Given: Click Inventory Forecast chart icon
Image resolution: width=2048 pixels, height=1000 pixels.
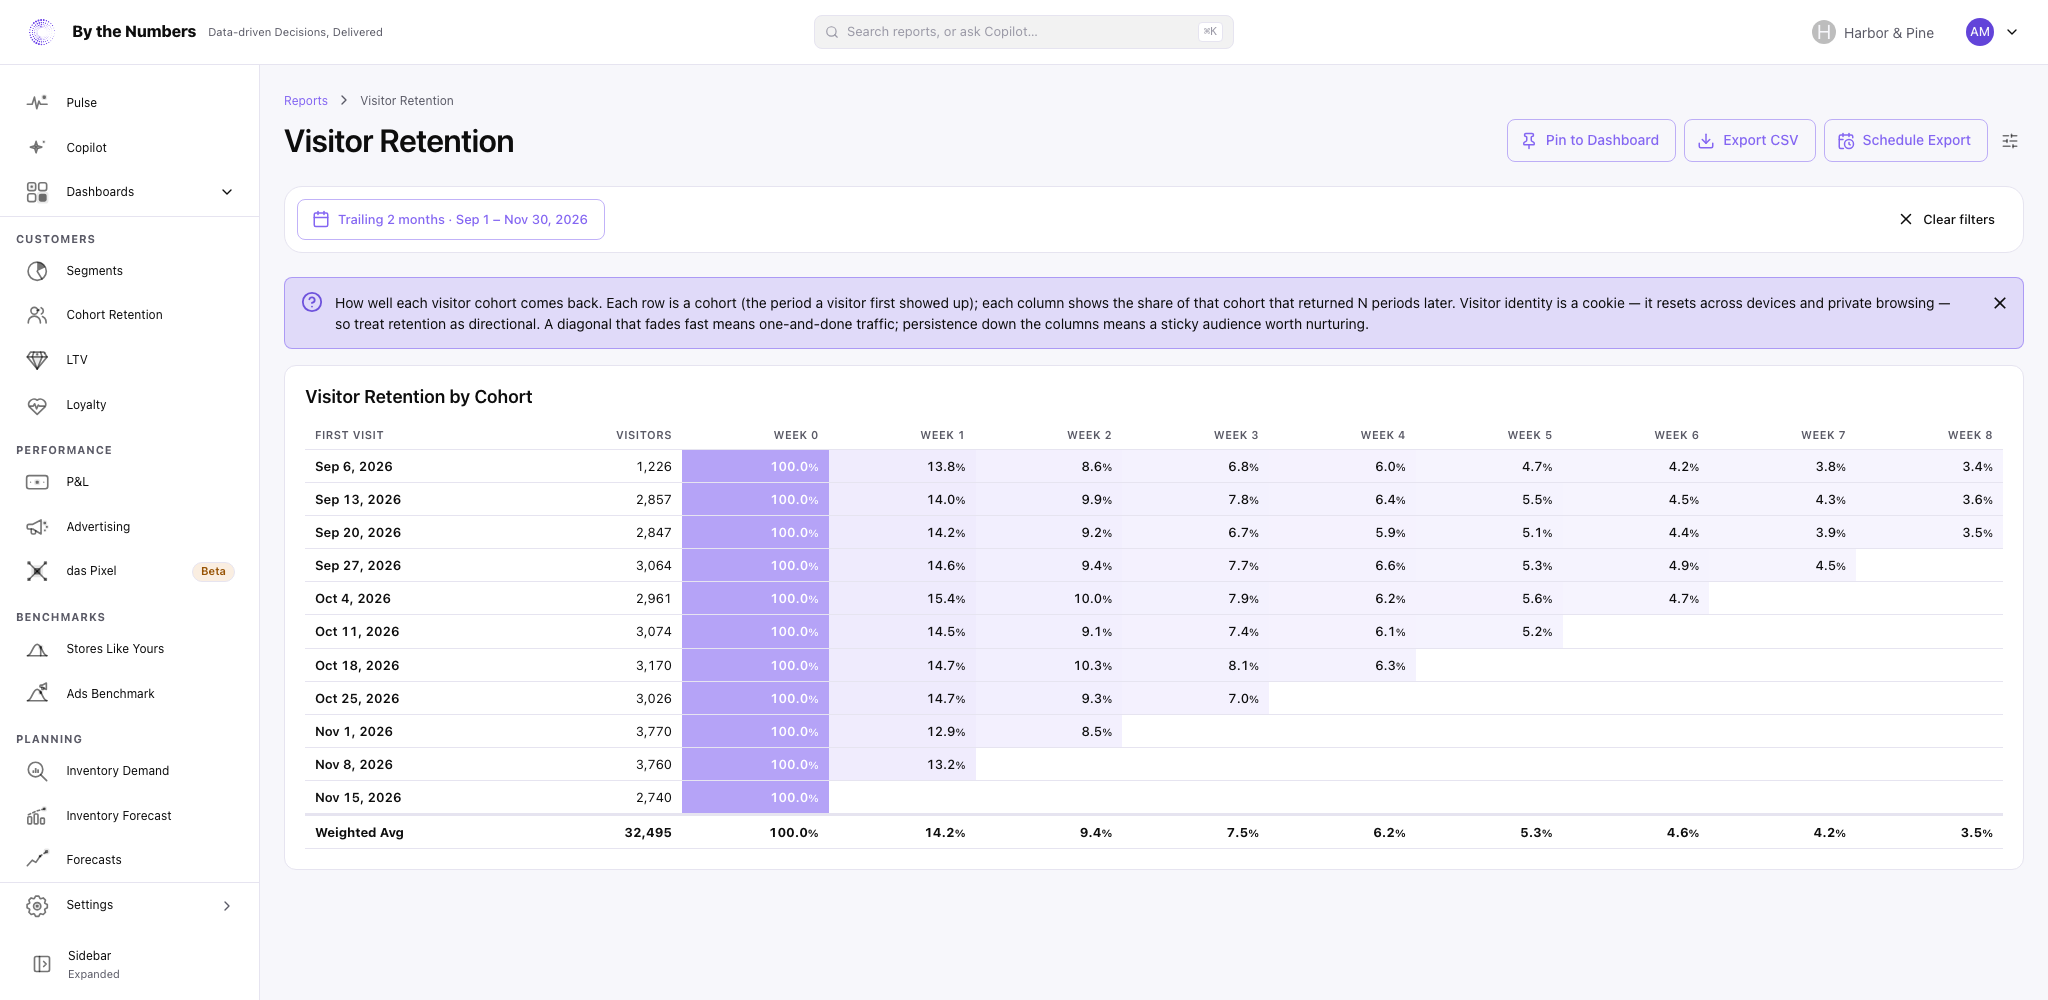Looking at the screenshot, I should [x=37, y=816].
